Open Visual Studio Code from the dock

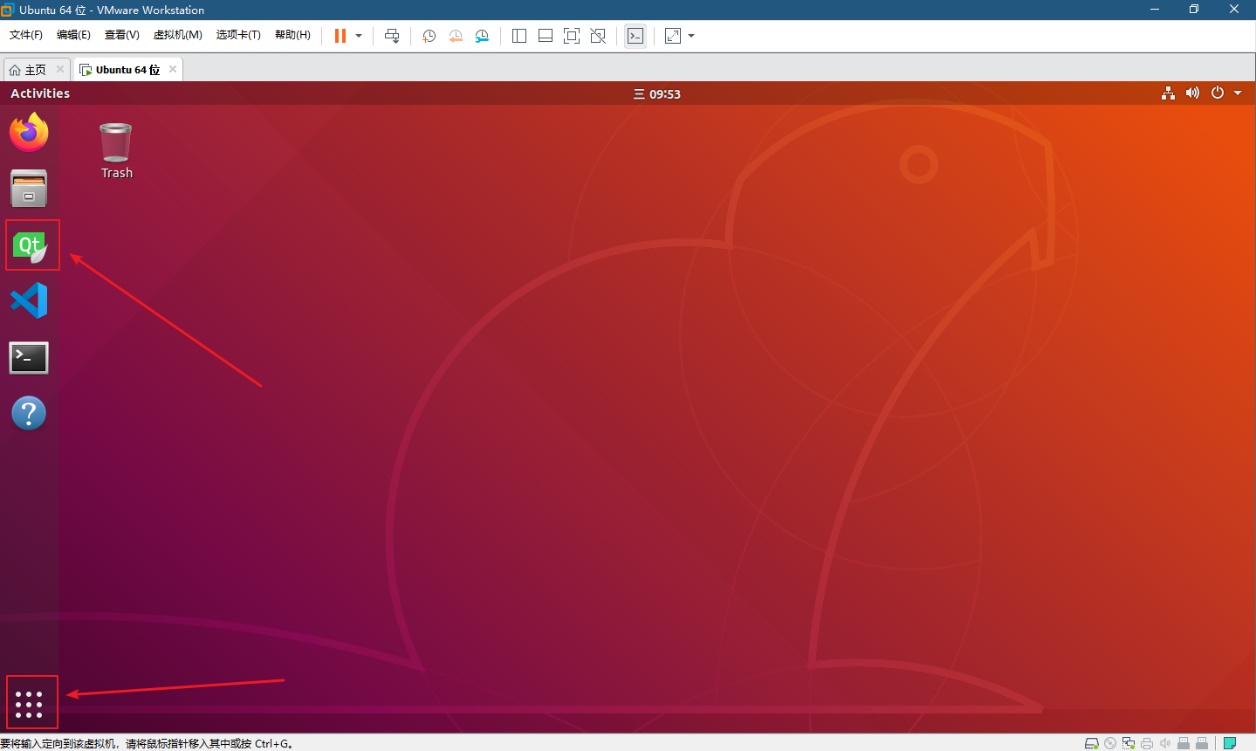[x=29, y=301]
